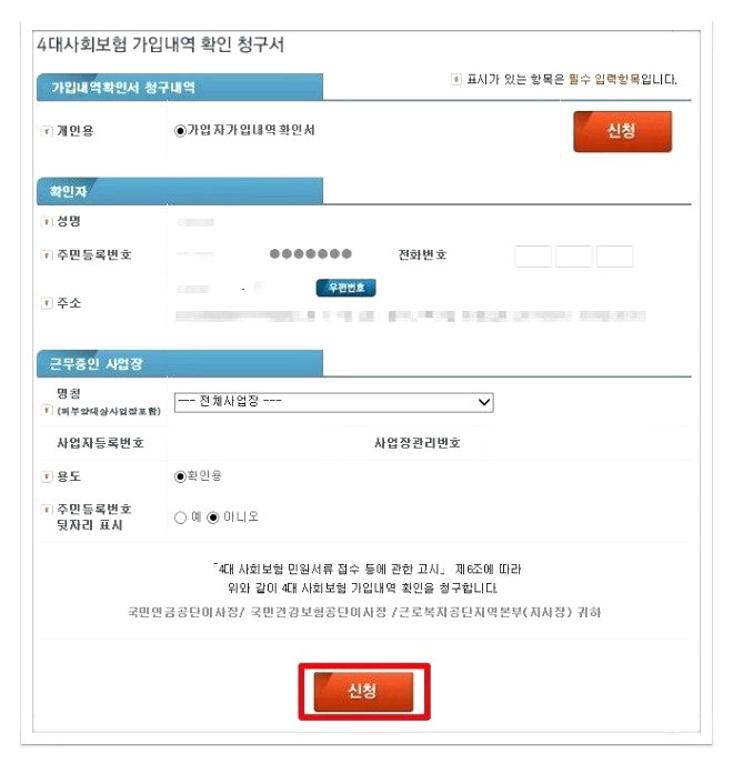Open the 전체사업장 dropdown list
The width and height of the screenshot is (733, 764).
pos(333,402)
